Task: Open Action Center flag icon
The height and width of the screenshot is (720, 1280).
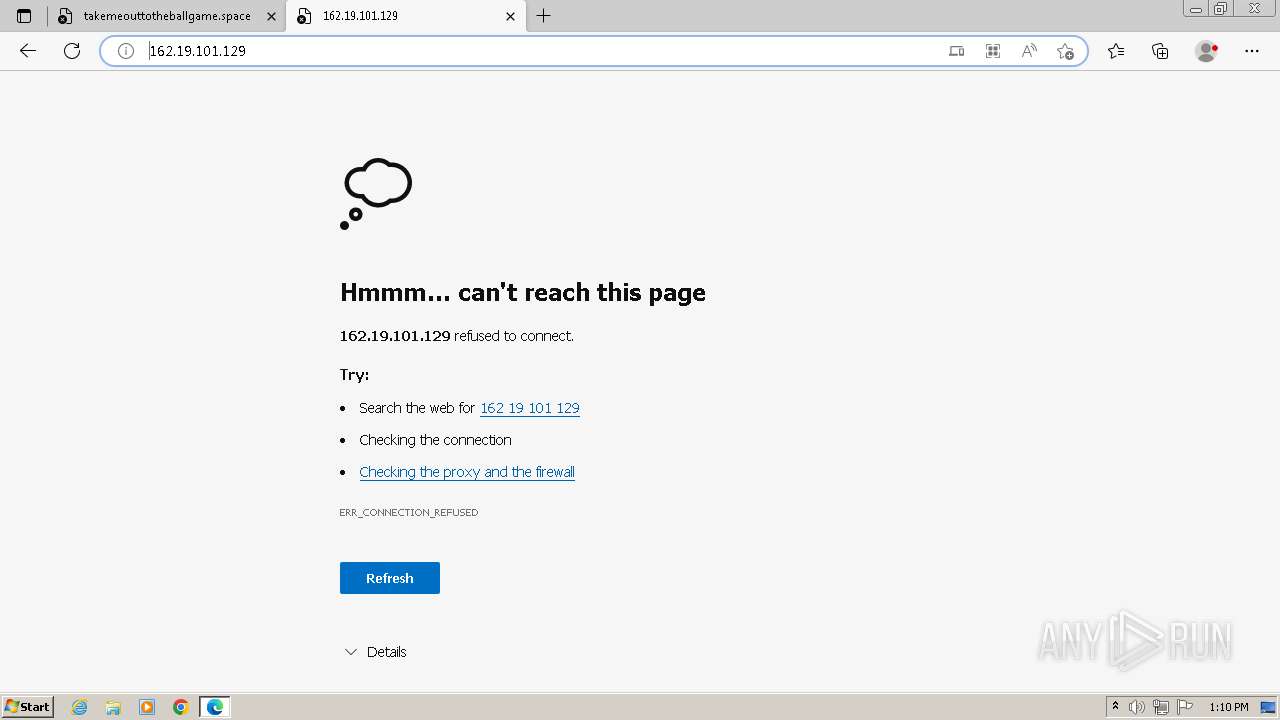Action: tap(1185, 707)
